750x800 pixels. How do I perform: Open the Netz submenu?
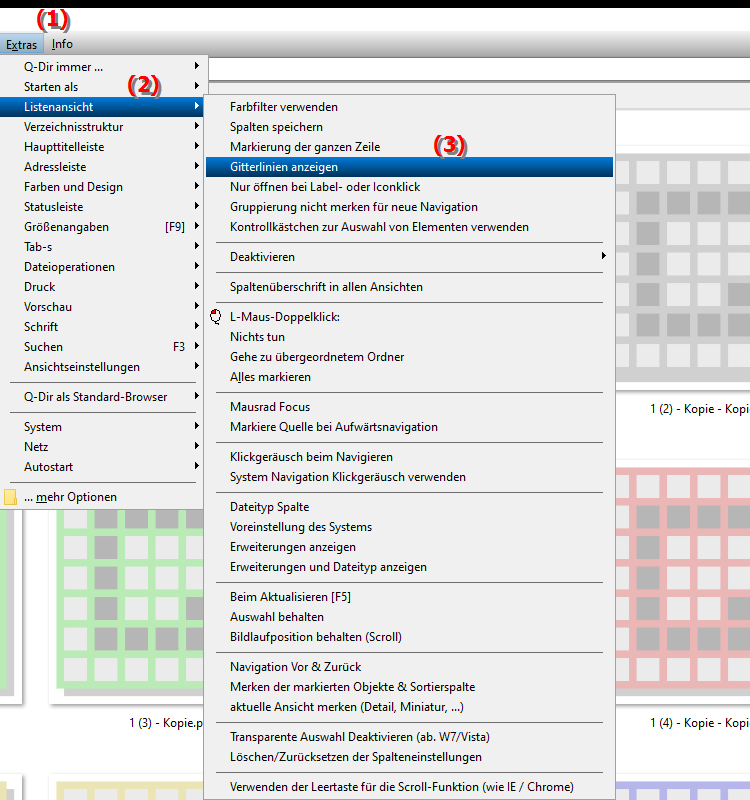102,447
